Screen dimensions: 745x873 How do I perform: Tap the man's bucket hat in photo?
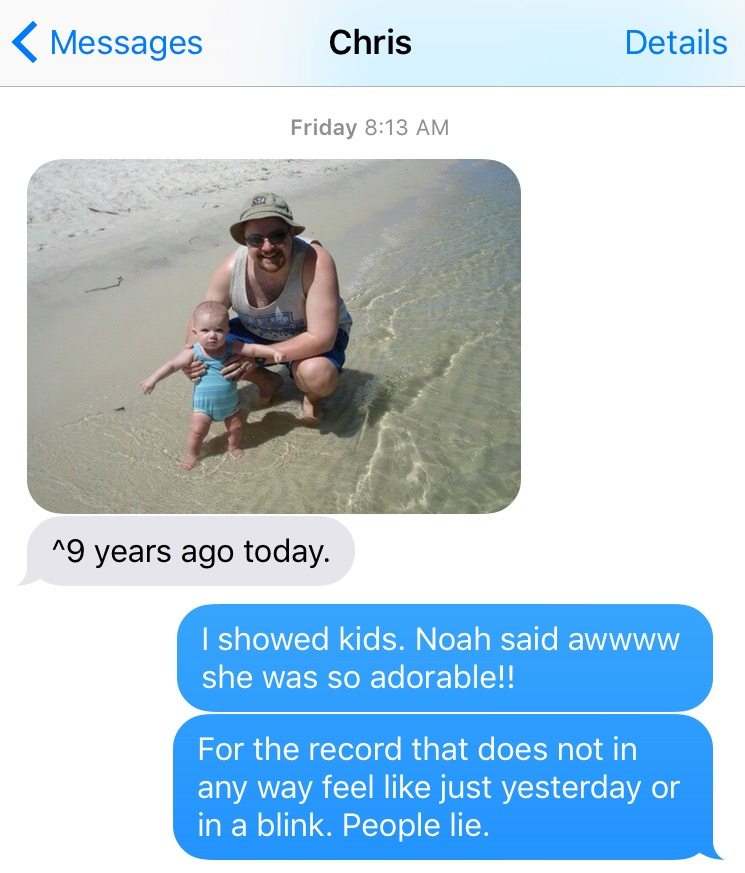(268, 215)
